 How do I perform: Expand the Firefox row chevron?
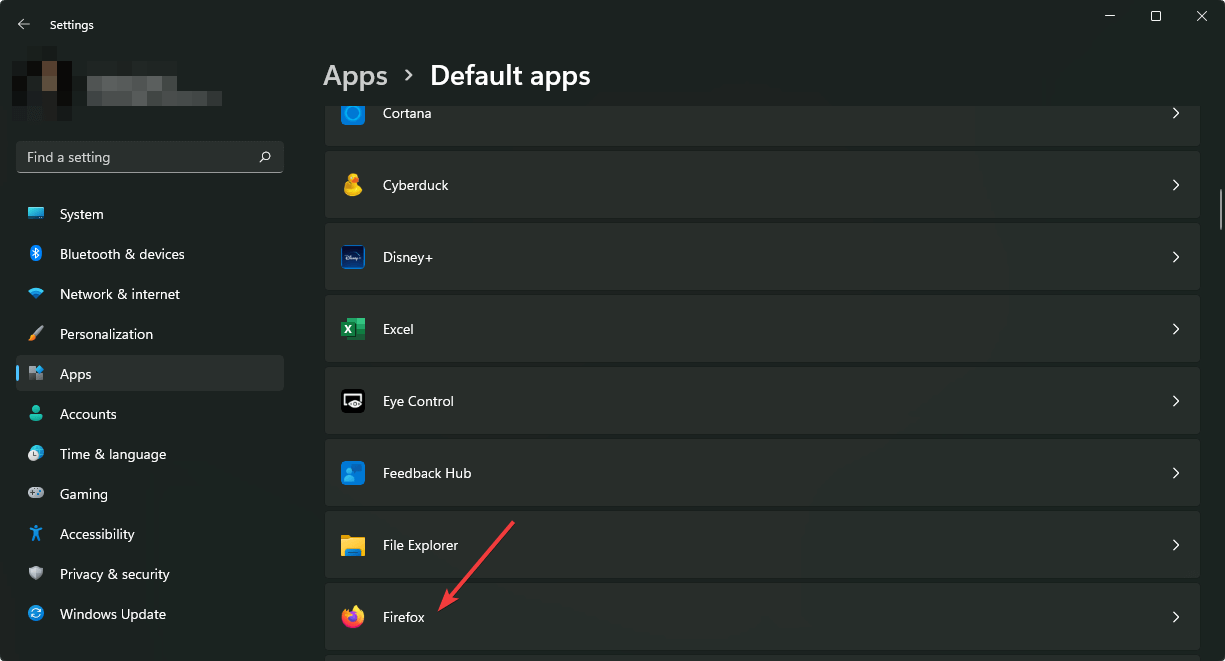tap(1176, 617)
